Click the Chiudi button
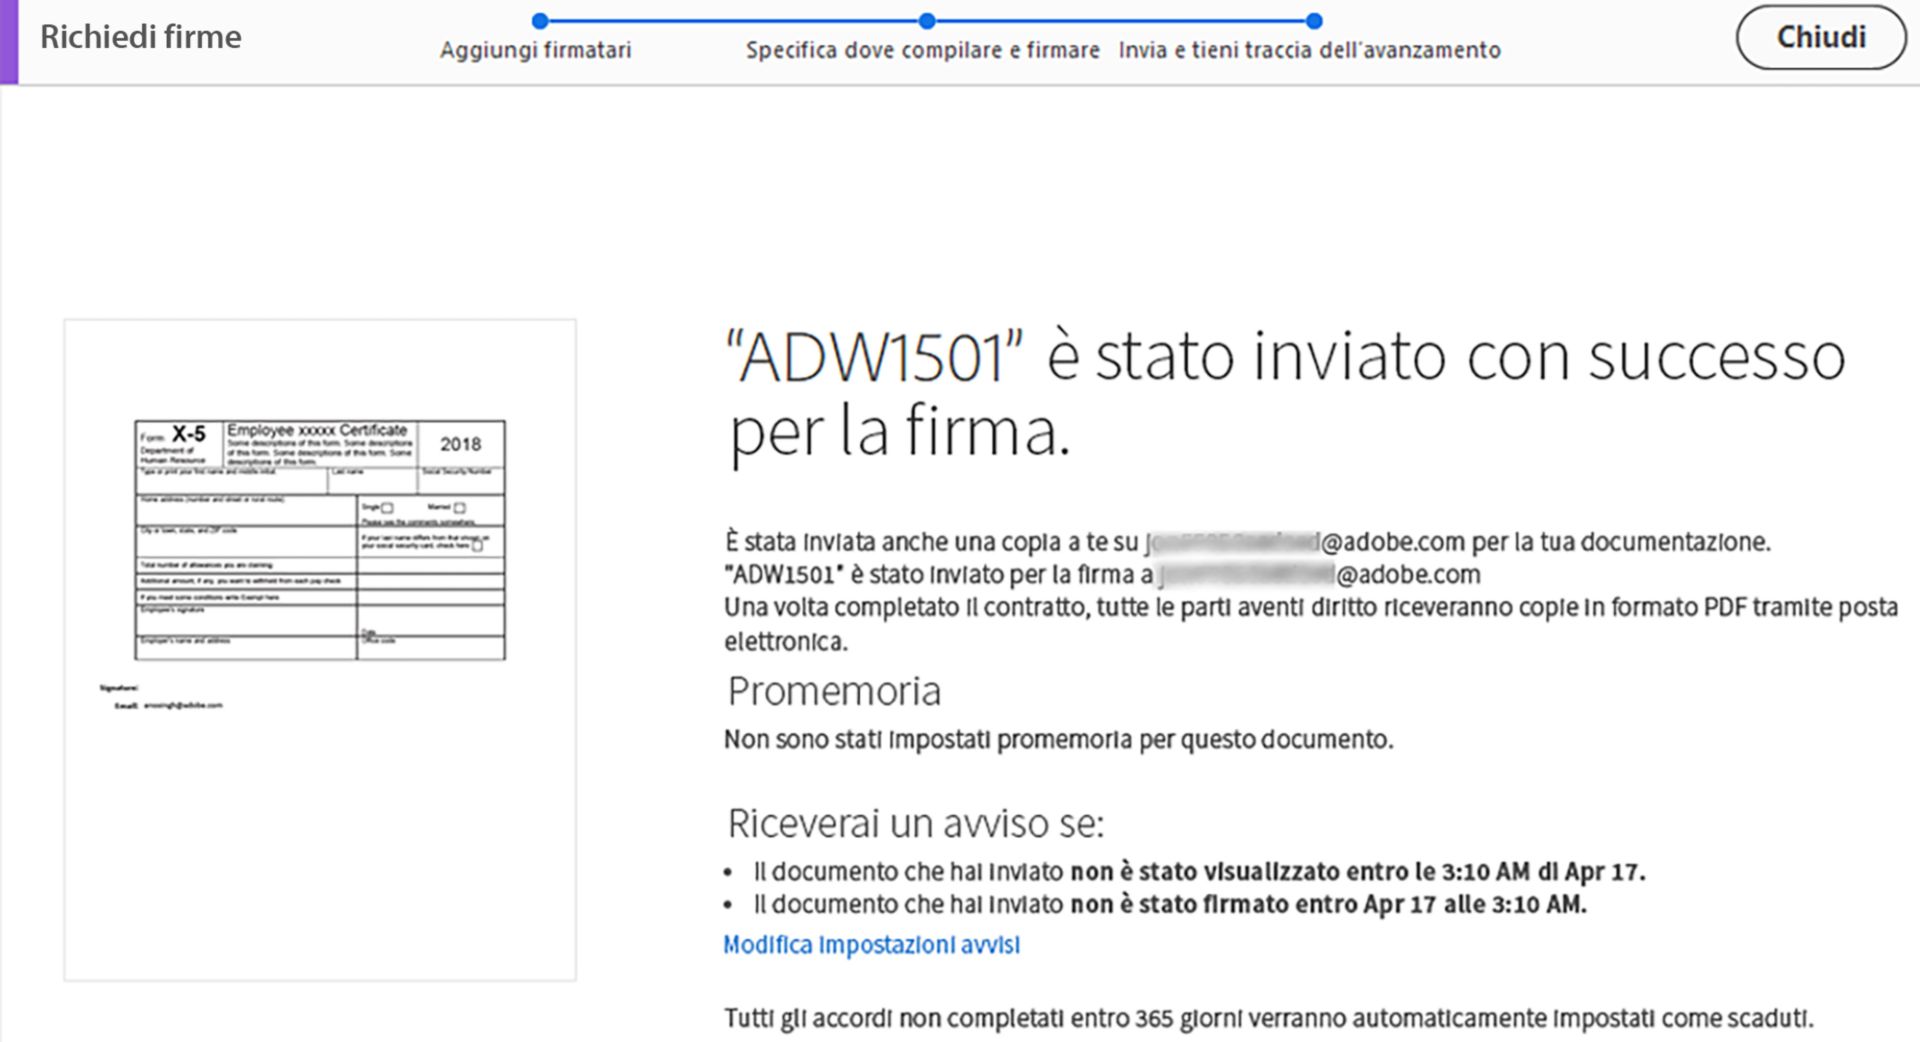The width and height of the screenshot is (1920, 1042). 1820,38
